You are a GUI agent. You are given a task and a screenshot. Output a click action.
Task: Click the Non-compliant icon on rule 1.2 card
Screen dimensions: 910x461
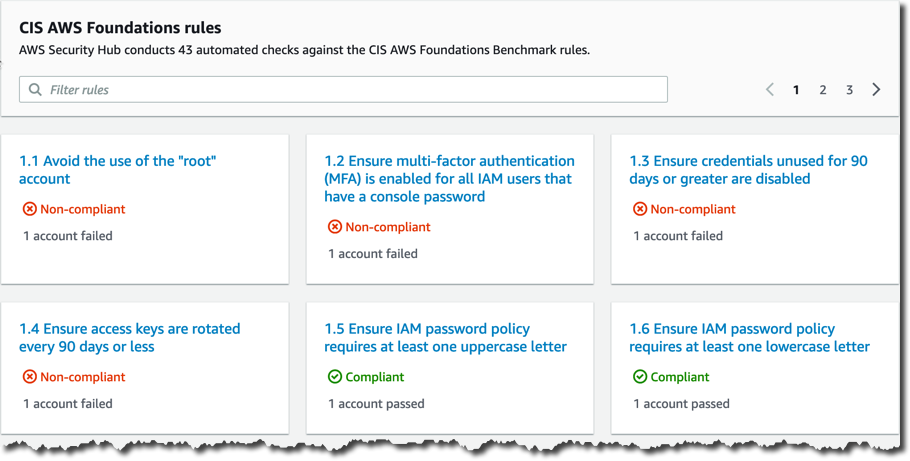pyautogui.click(x=335, y=227)
